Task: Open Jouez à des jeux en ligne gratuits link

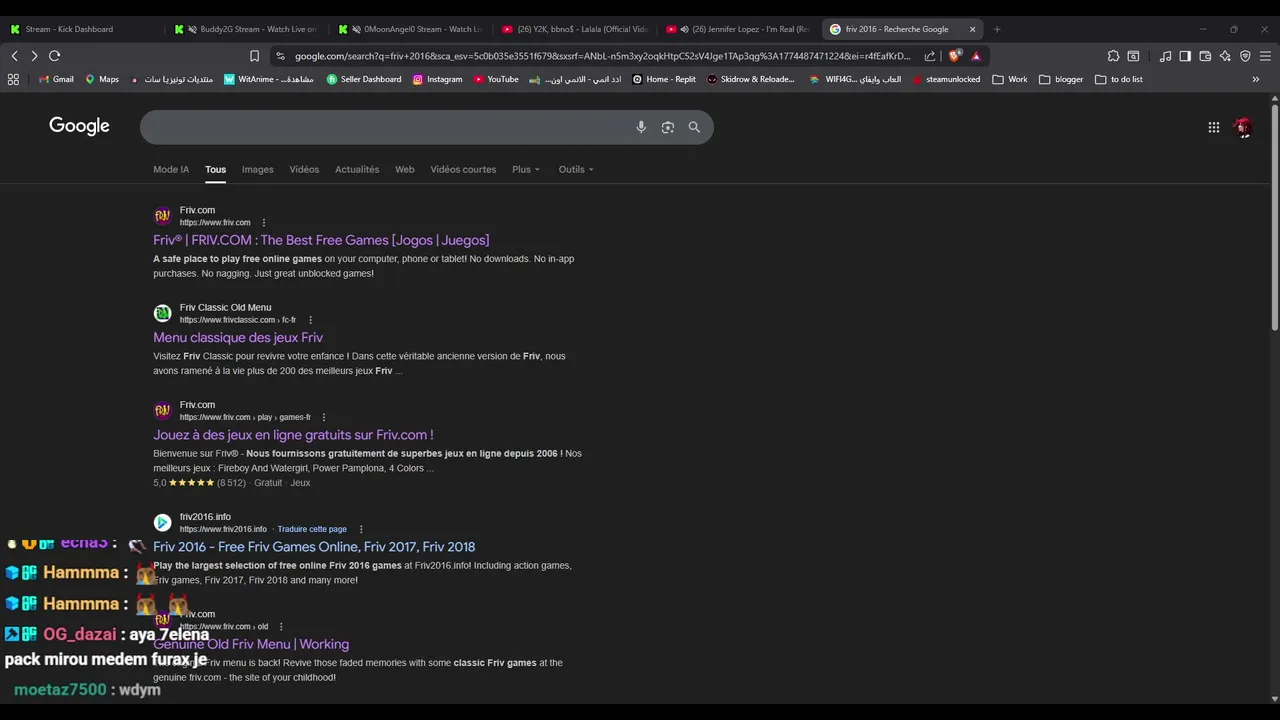Action: click(293, 435)
